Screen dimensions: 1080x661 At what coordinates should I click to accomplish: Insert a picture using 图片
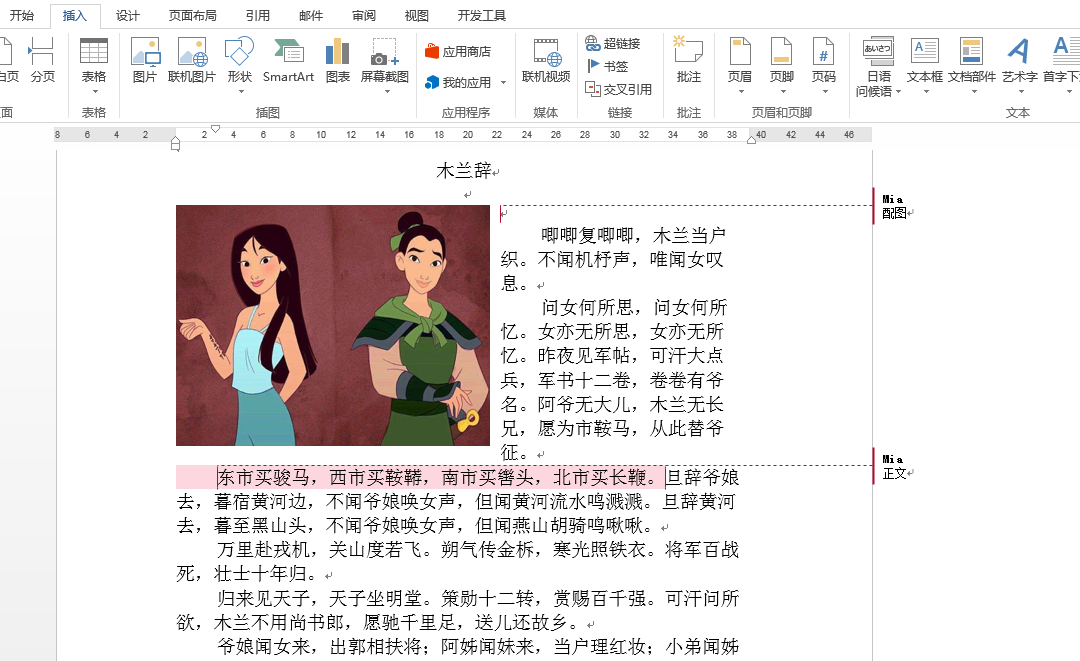coord(145,60)
